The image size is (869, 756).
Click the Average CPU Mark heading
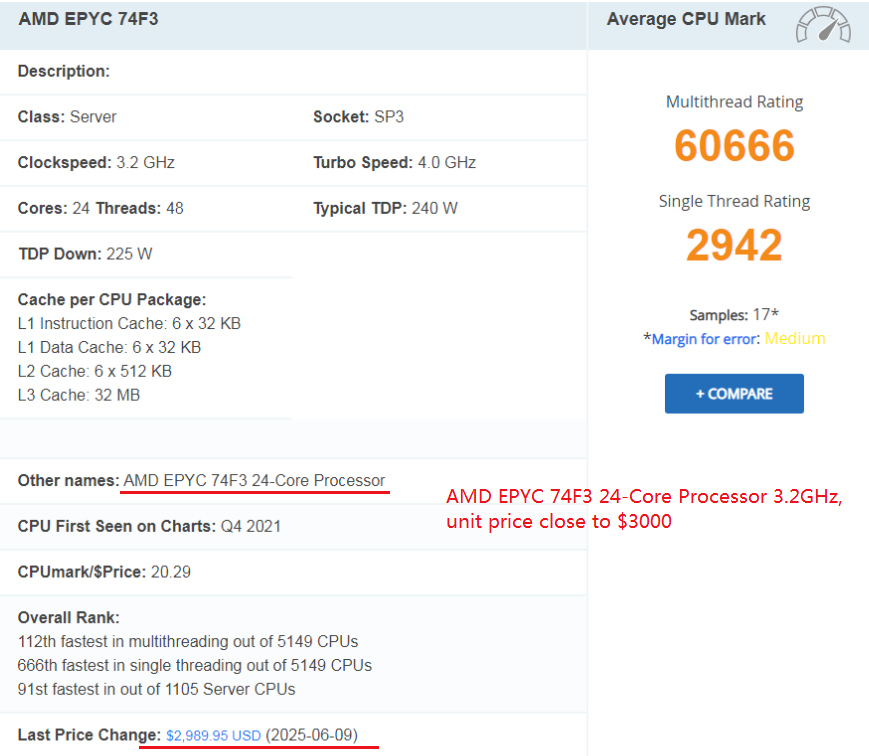[686, 19]
